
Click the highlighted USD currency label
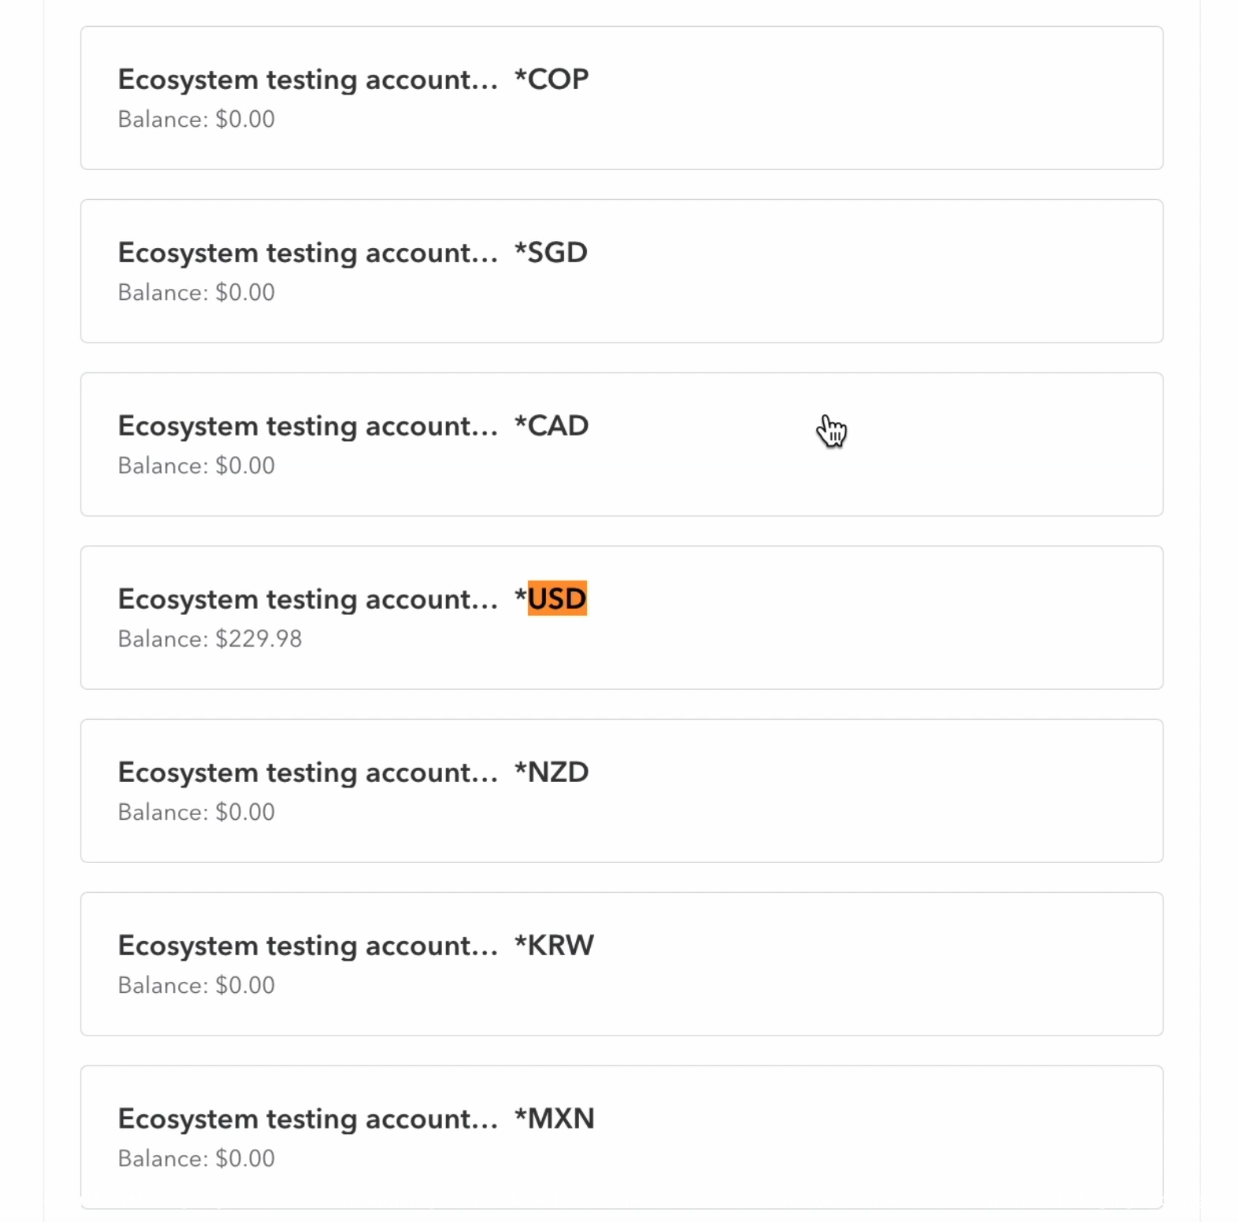[x=557, y=599]
